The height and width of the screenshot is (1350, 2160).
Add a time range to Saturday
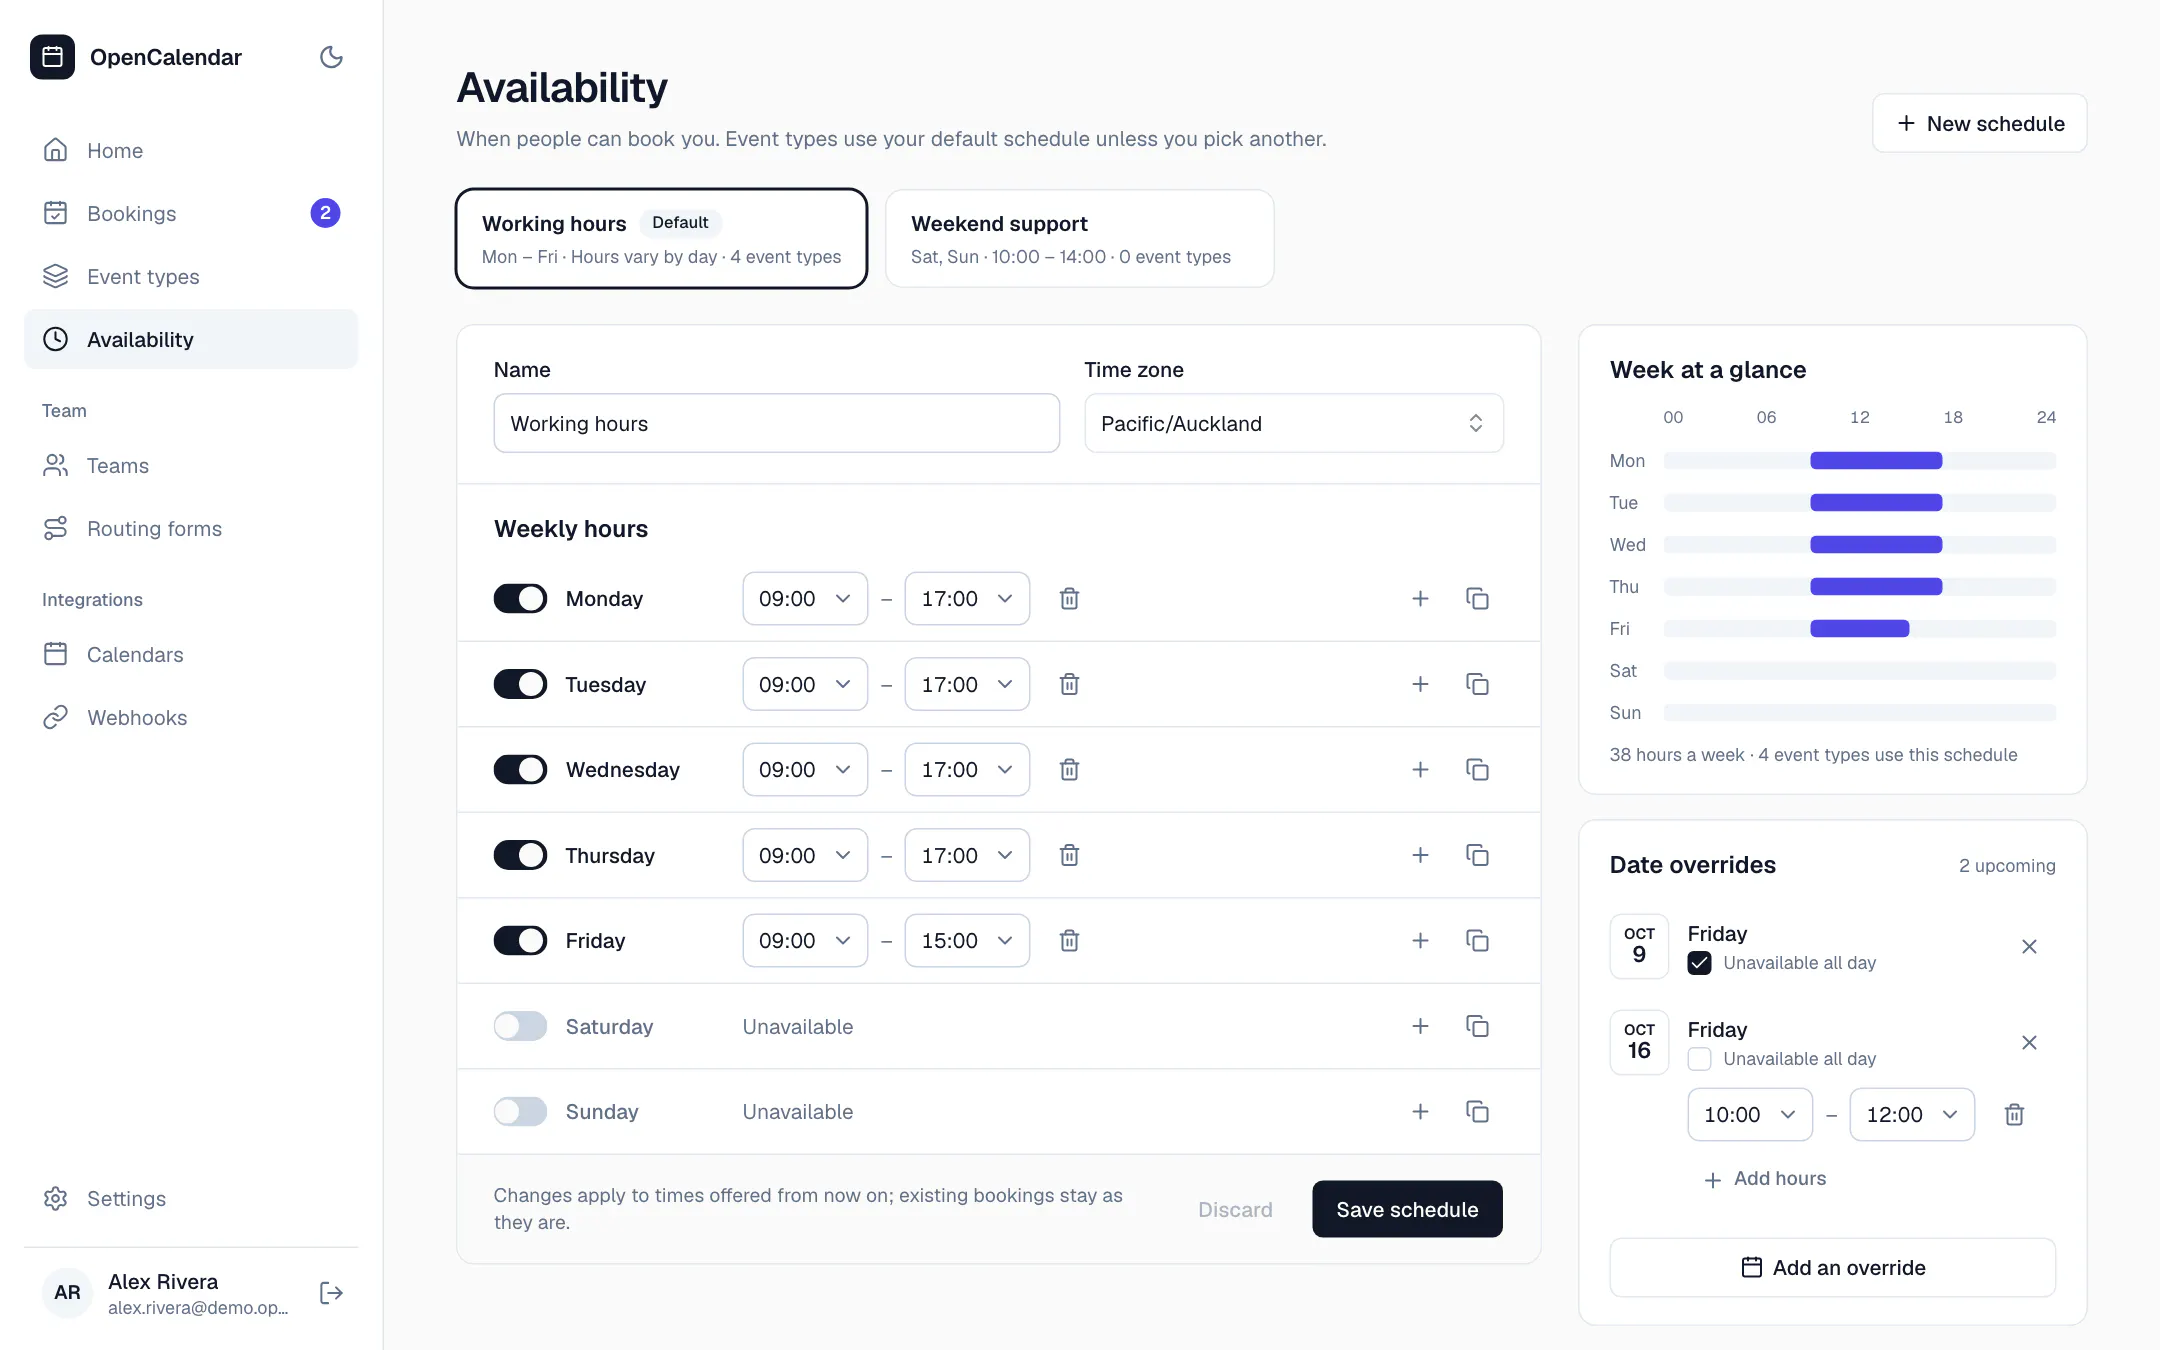[x=1420, y=1026]
